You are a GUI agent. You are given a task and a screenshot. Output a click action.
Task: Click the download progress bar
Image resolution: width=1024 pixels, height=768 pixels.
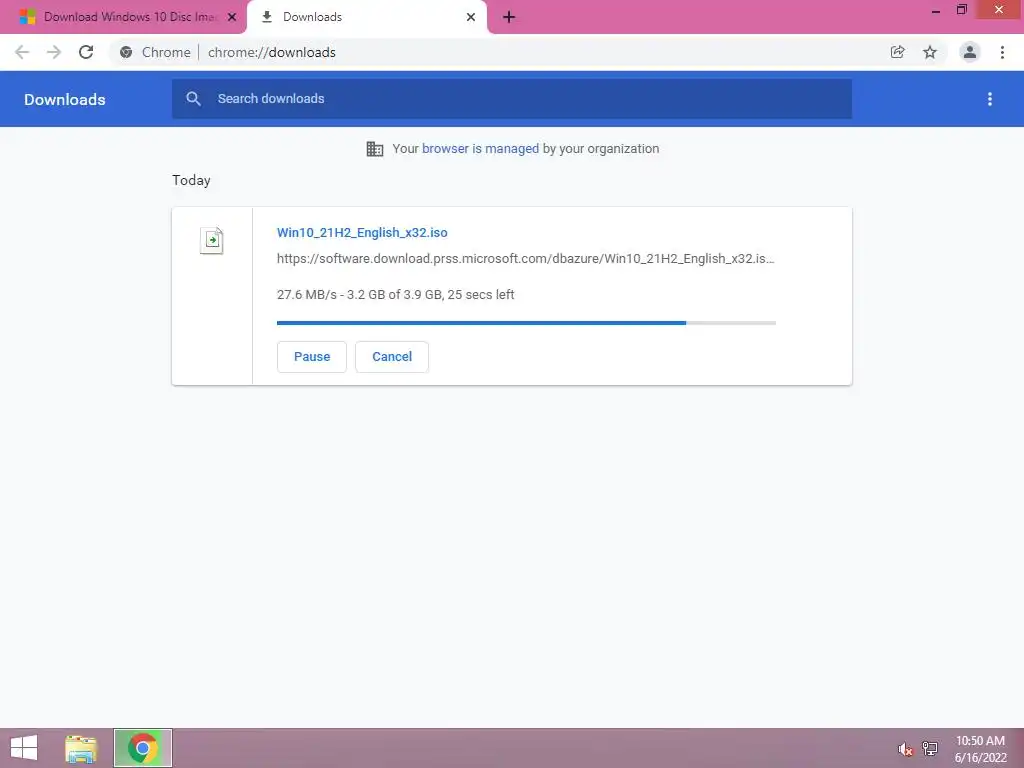526,323
